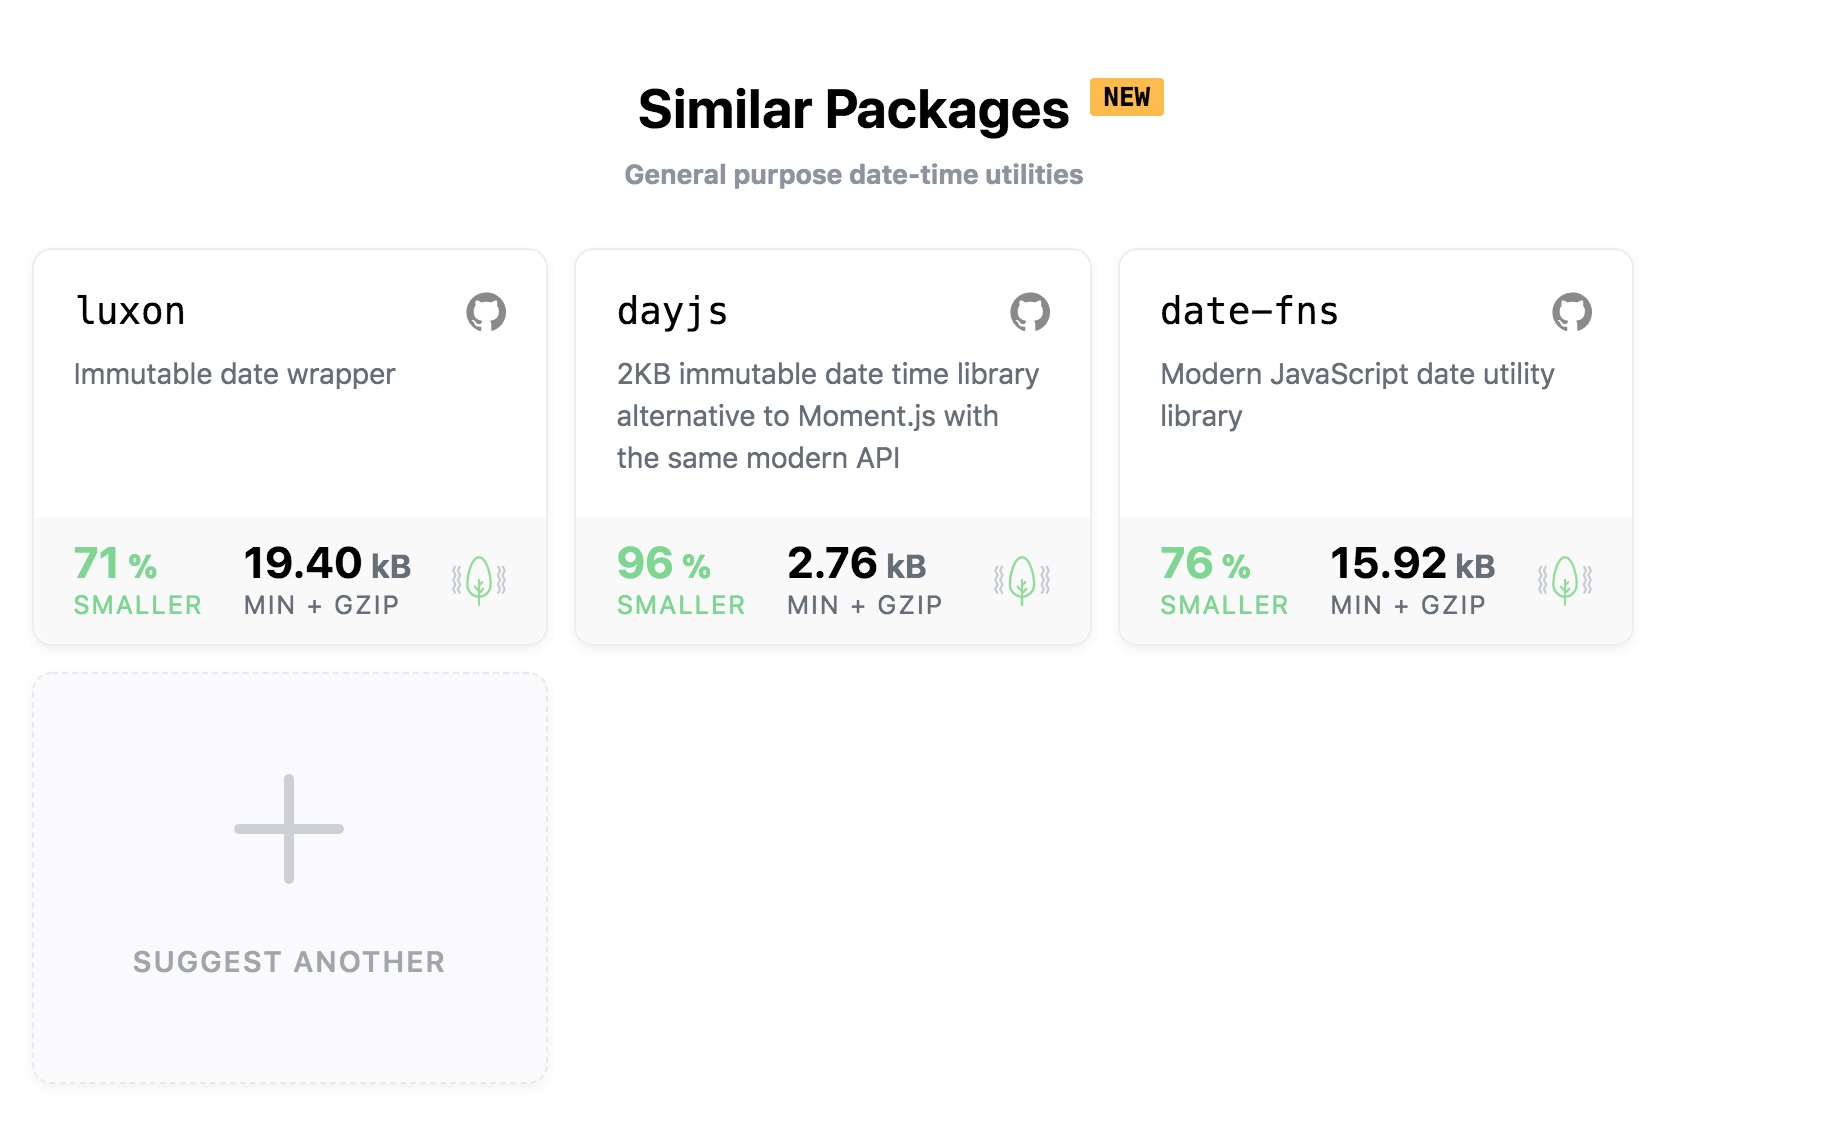Viewport: 1834px width, 1136px height.
Task: Click SMALLER label under 76%
Action: point(1224,605)
